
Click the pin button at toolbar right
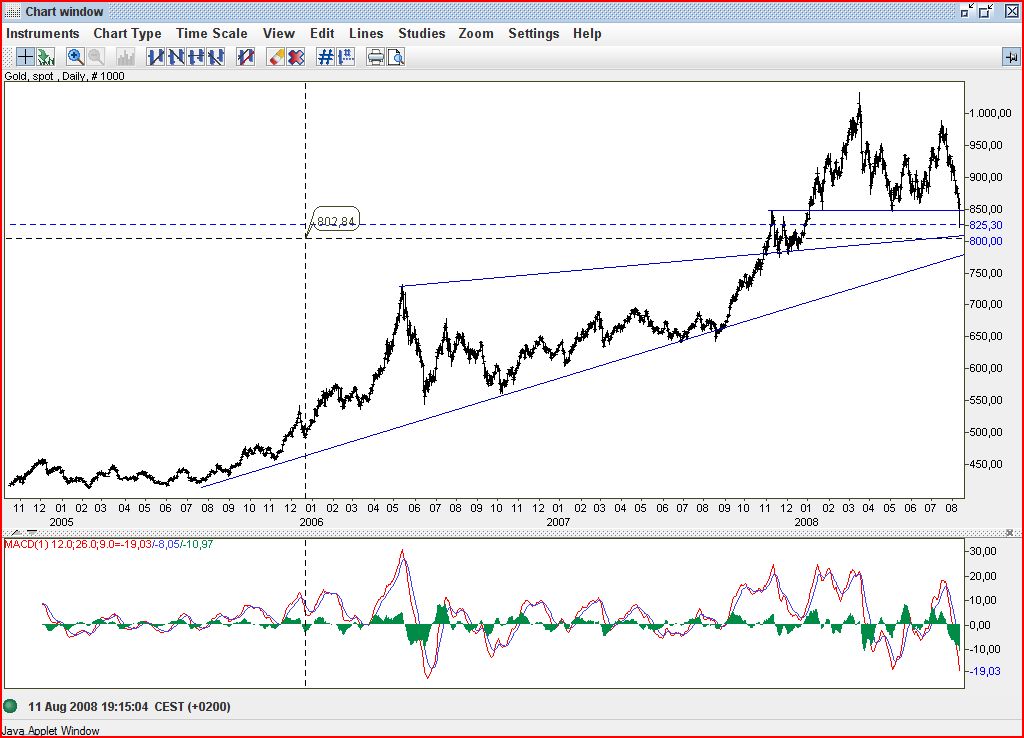pyautogui.click(x=1011, y=57)
